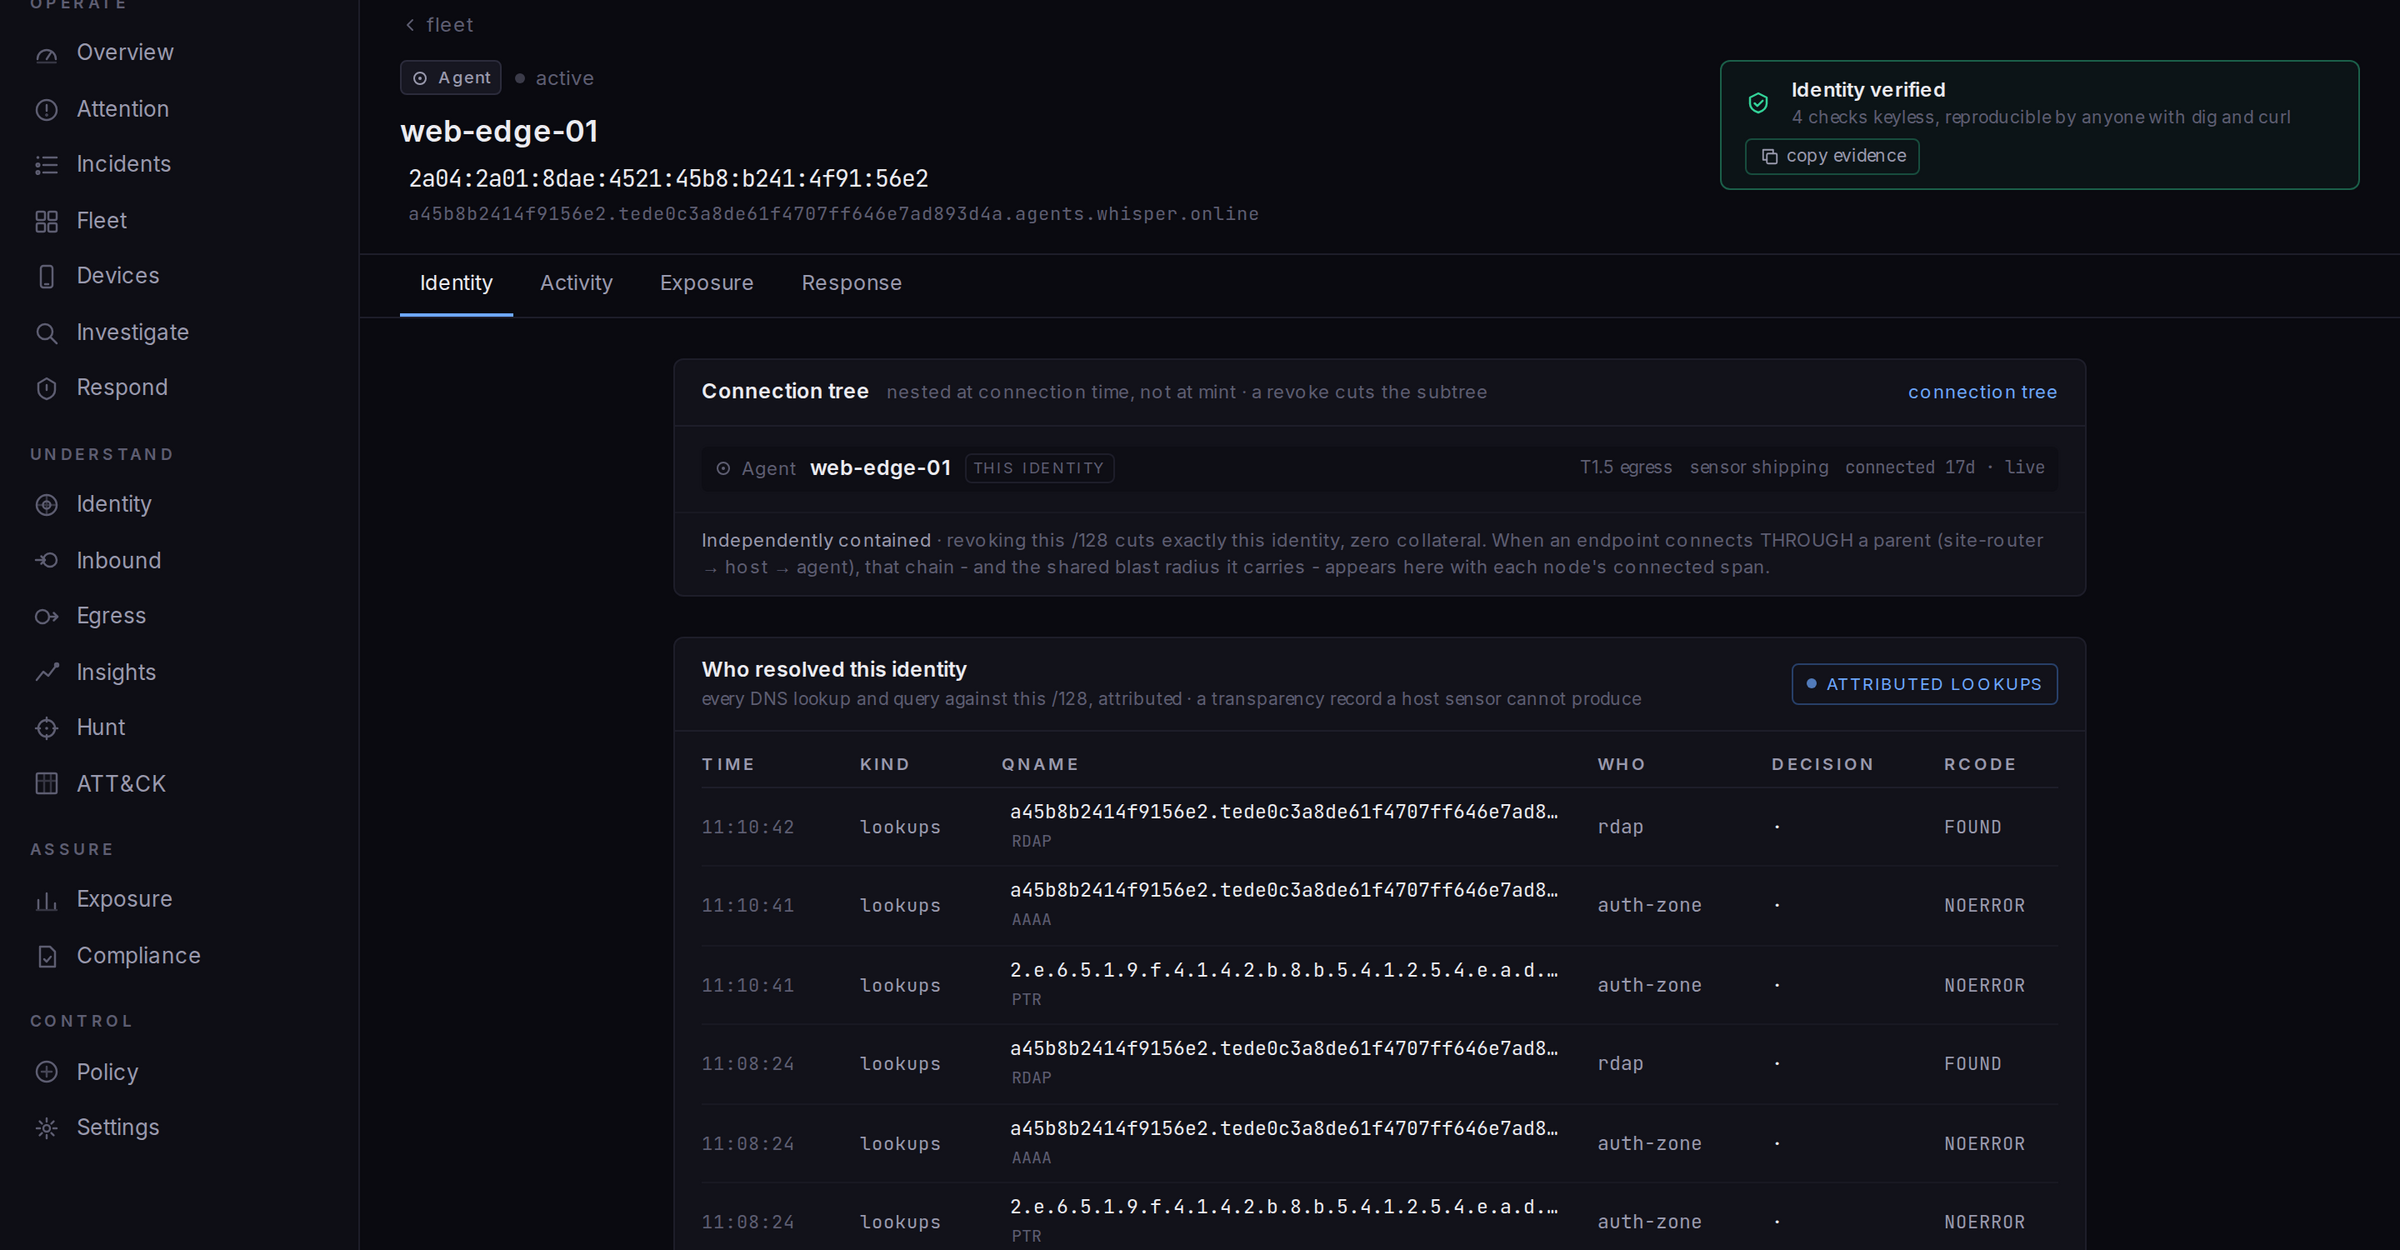Go back to fleet via chevron
2400x1250 pixels.
click(410, 25)
